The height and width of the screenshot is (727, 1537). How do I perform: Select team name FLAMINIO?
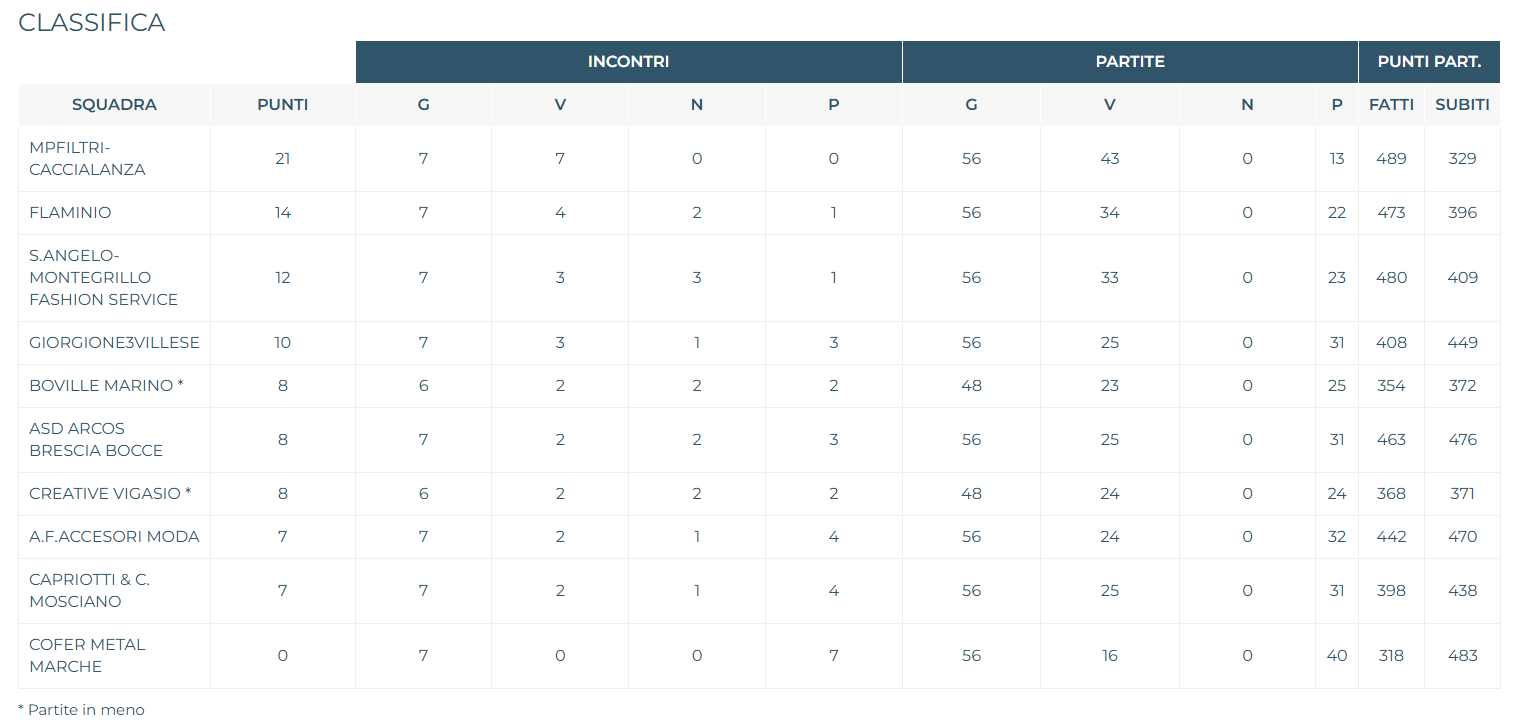click(x=70, y=213)
